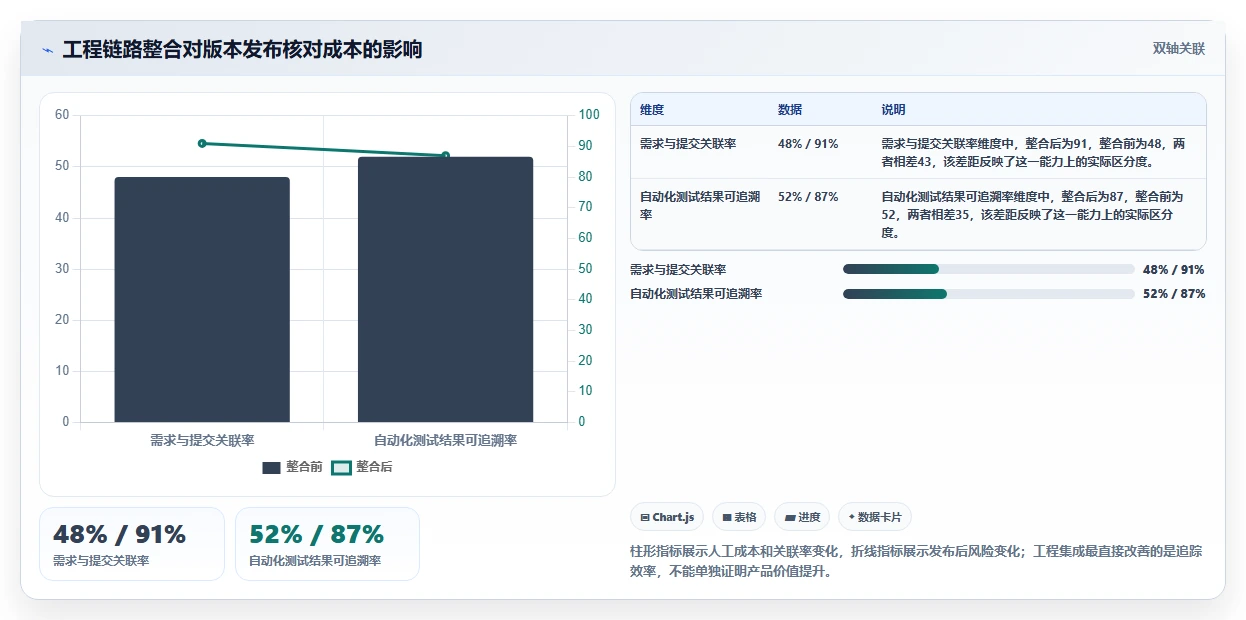Toggle the 整合前 legend swatch
Screen dimensions: 1246x620
pyautogui.click(x=271, y=467)
